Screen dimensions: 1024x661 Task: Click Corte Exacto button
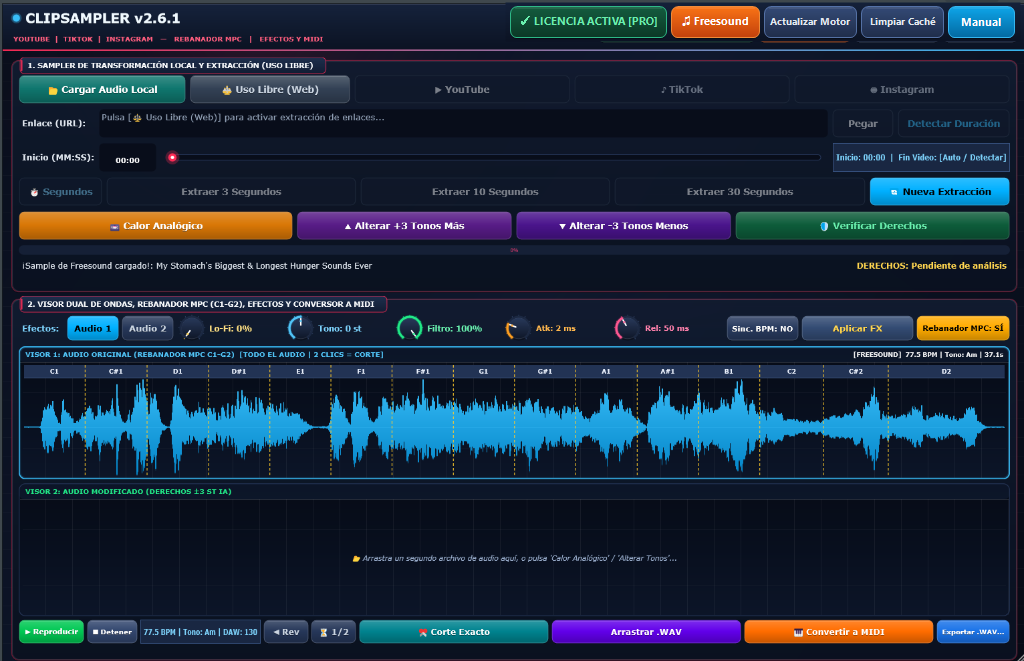tap(454, 632)
